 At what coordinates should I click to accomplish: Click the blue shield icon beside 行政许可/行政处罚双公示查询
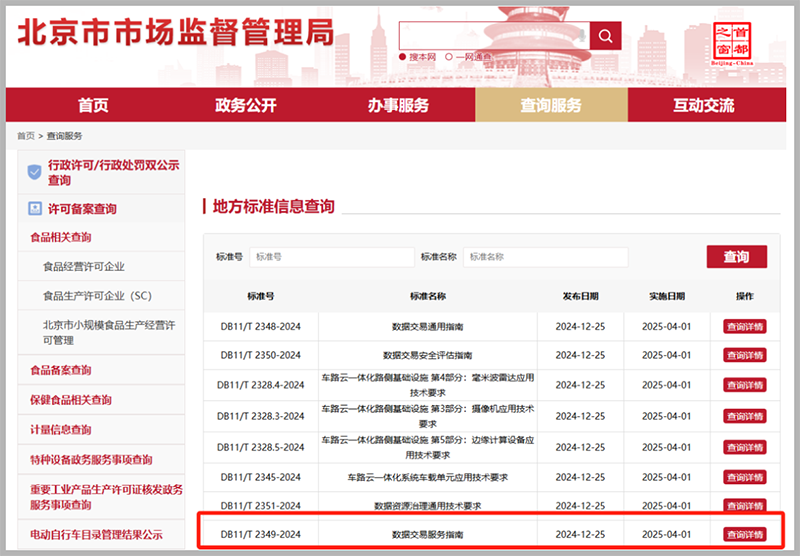tap(34, 172)
